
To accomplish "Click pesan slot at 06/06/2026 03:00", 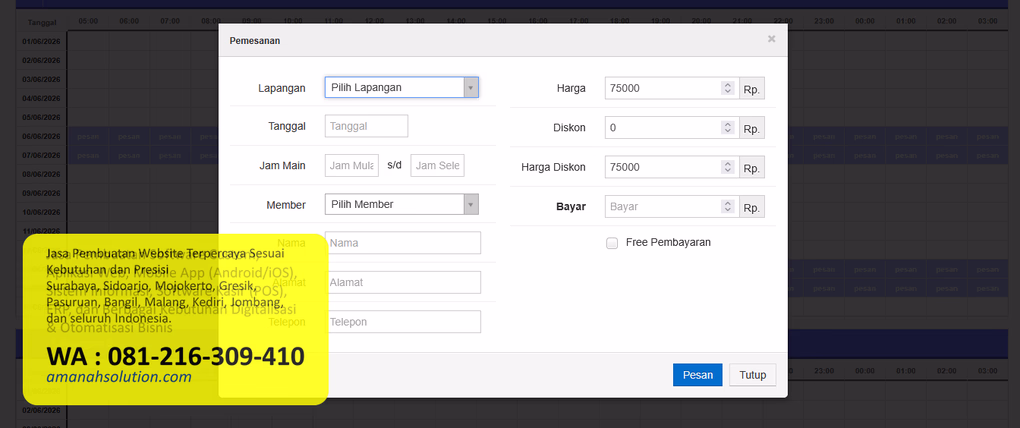I will [x=987, y=137].
